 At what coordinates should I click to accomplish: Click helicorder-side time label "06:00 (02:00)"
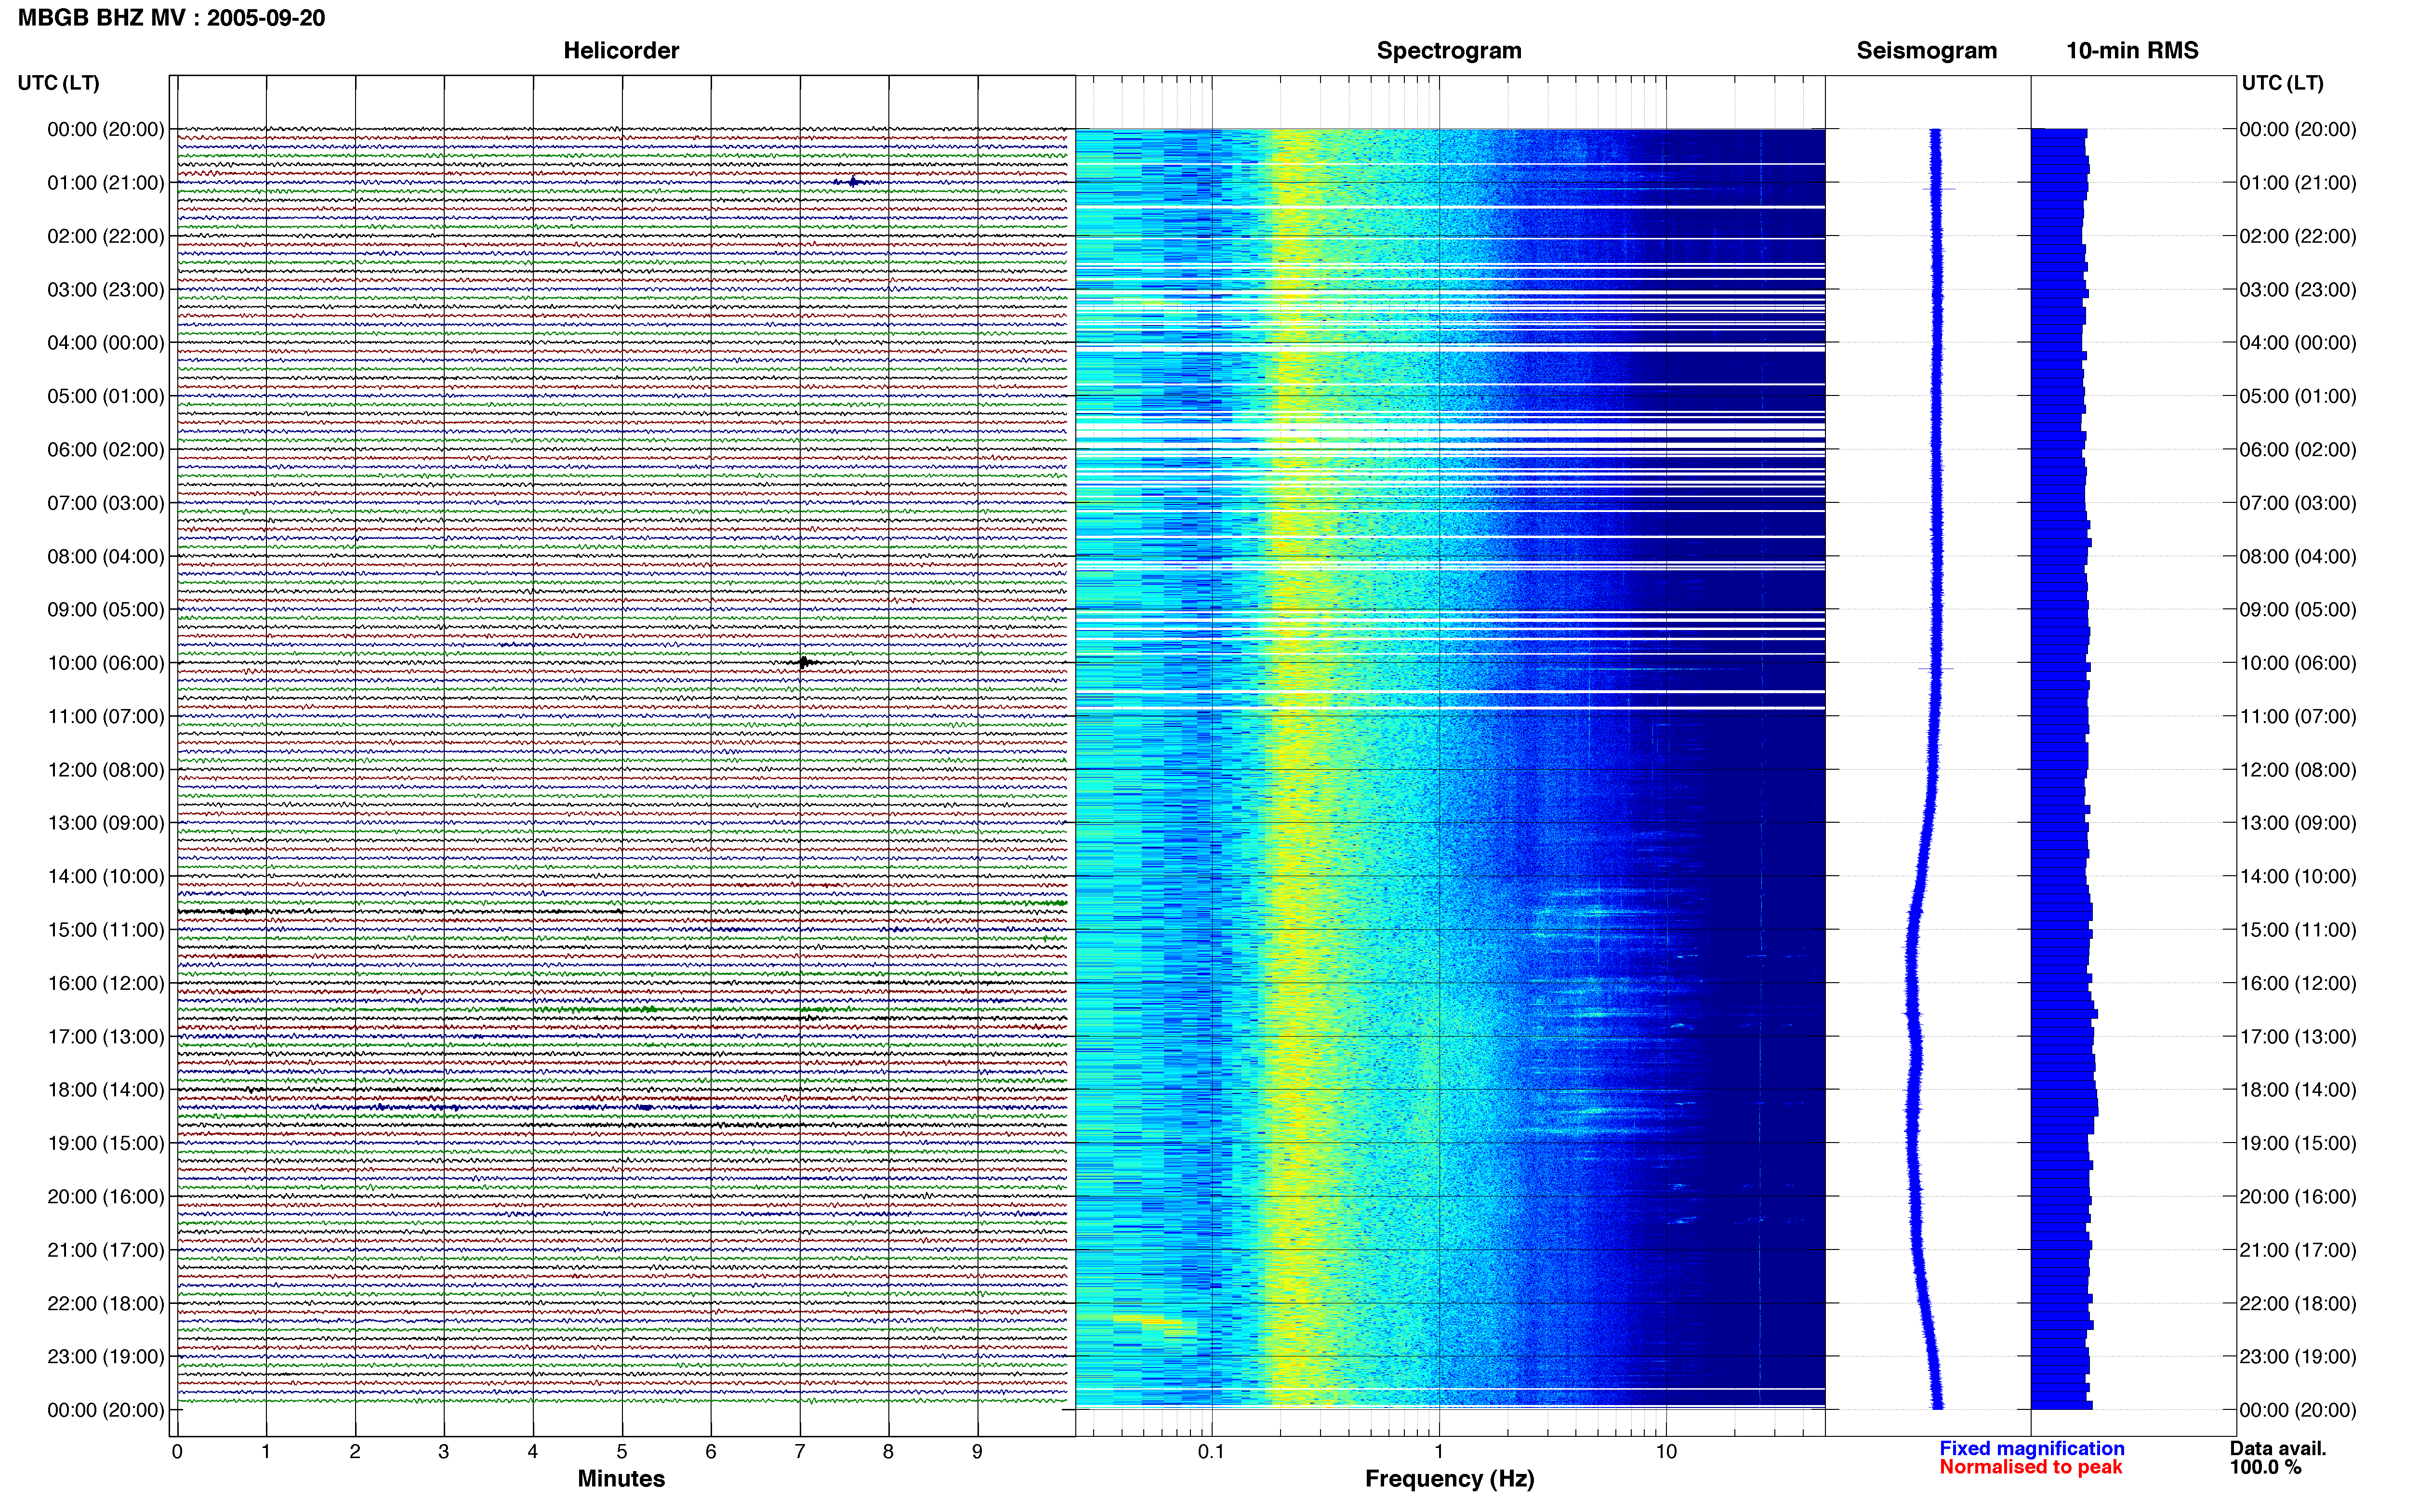[106, 450]
